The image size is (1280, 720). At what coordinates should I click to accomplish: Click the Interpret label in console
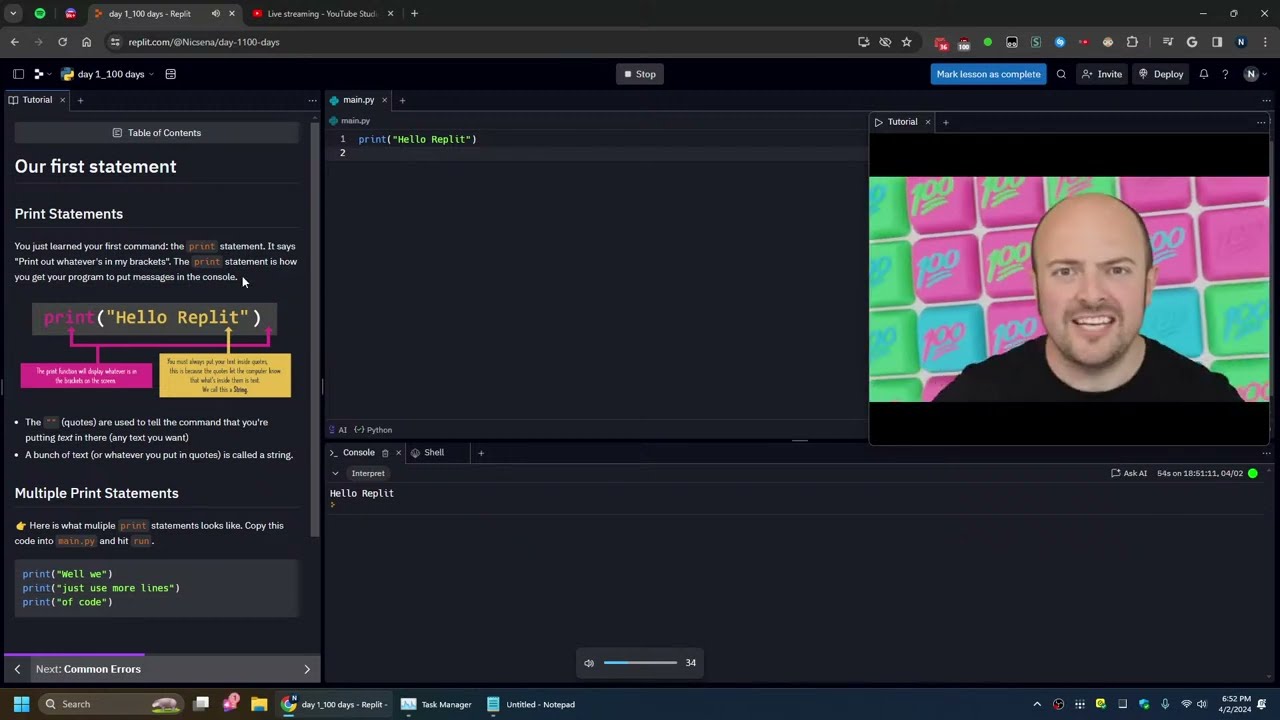coord(368,473)
